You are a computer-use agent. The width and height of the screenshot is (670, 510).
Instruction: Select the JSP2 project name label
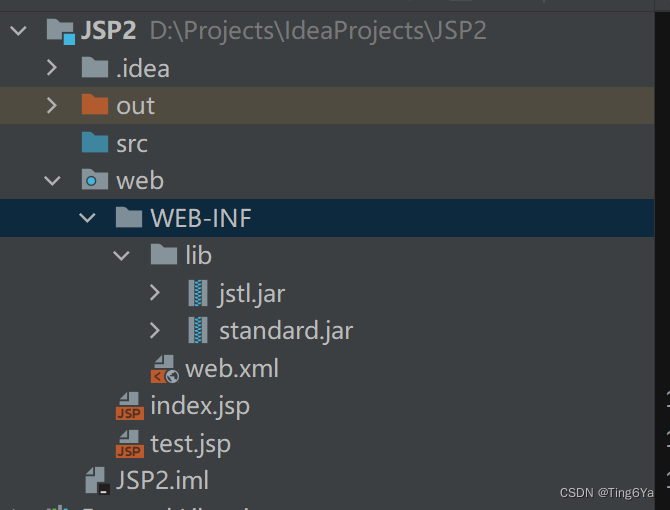tap(109, 30)
